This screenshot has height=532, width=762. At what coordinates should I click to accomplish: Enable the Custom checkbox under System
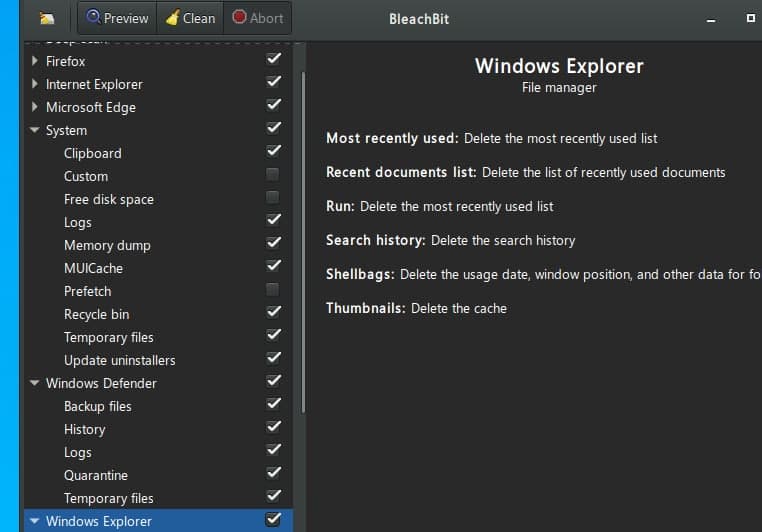click(x=273, y=175)
